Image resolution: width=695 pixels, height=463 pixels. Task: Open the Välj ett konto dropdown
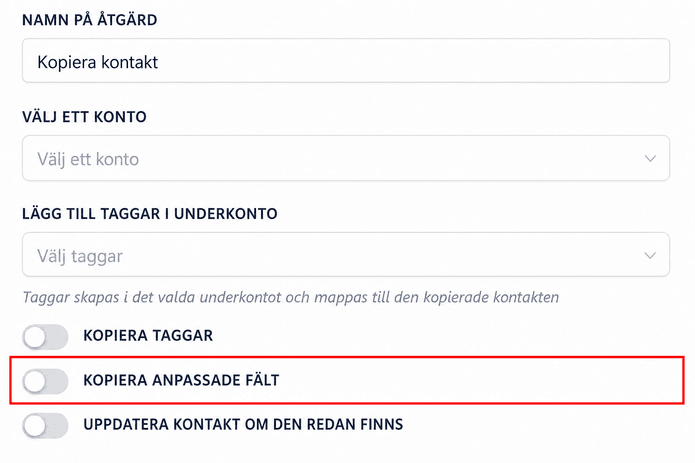pos(346,158)
